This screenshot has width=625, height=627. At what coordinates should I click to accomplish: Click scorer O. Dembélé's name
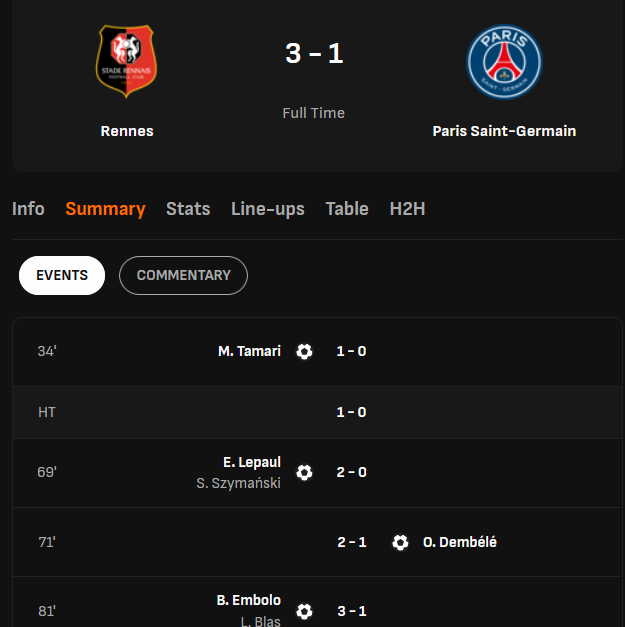tap(459, 542)
